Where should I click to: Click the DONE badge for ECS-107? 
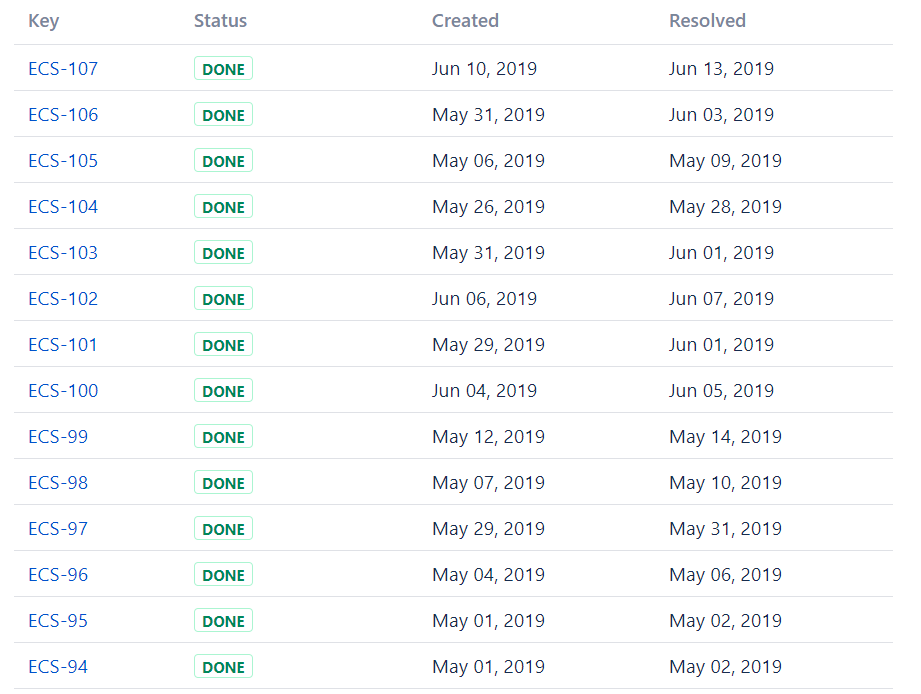coord(223,69)
